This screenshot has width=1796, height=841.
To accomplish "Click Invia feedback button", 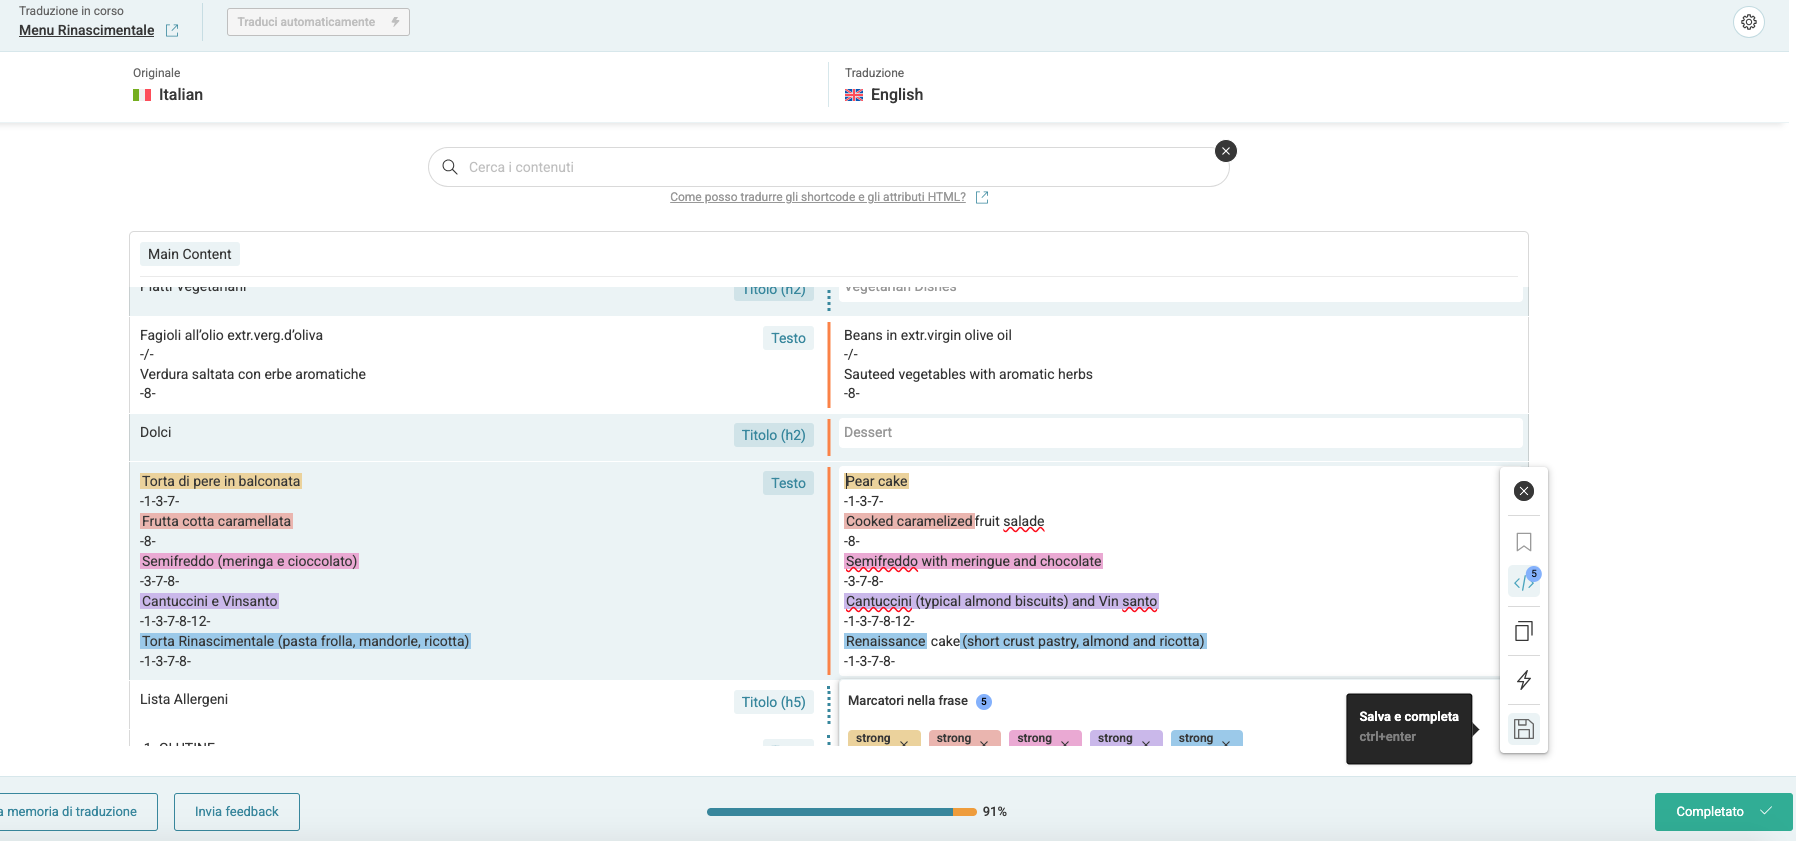I will pyautogui.click(x=237, y=812).
